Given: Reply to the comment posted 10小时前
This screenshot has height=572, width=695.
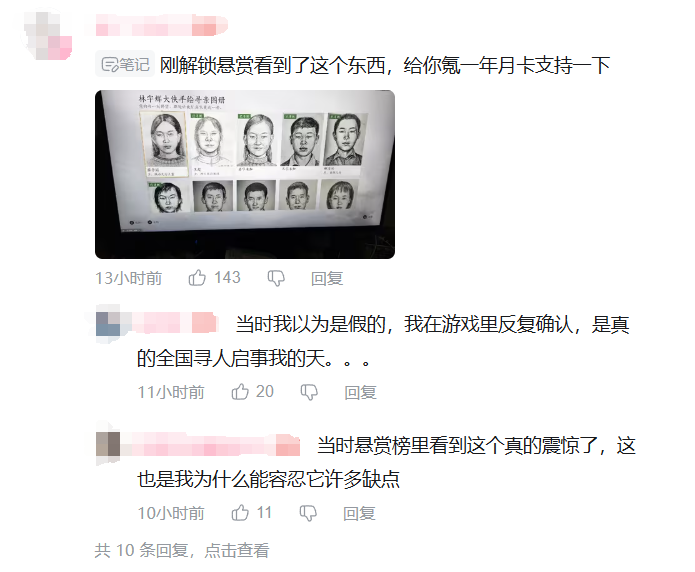Looking at the screenshot, I should [359, 513].
